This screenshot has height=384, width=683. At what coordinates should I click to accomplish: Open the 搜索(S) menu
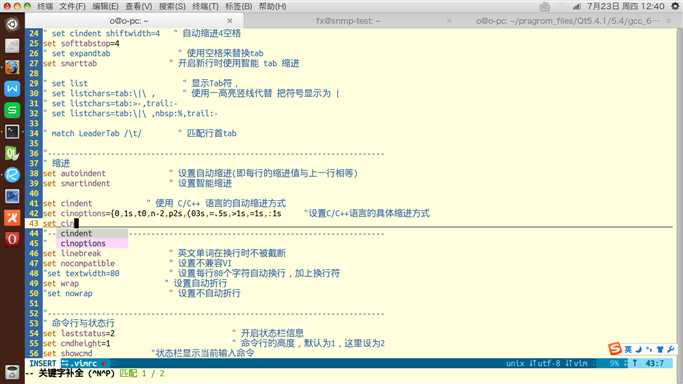tap(172, 7)
